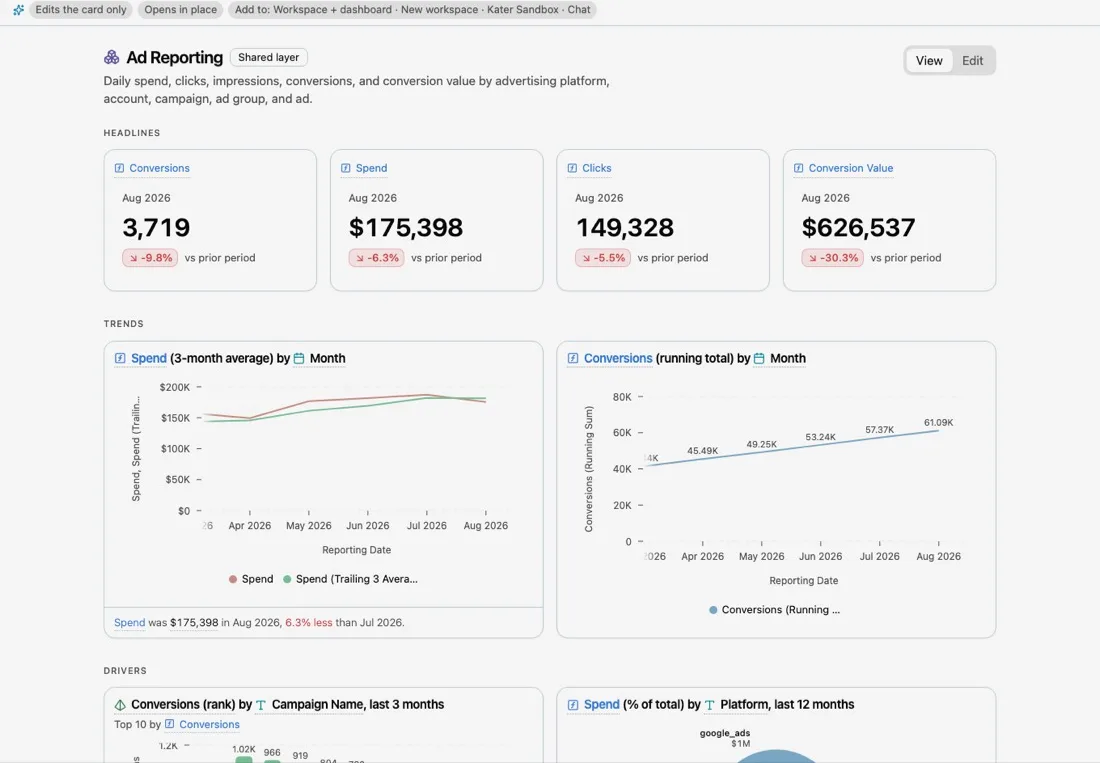The image size is (1100, 763).
Task: Click the metric icon on Spend 3-month average chart
Action: (120, 358)
